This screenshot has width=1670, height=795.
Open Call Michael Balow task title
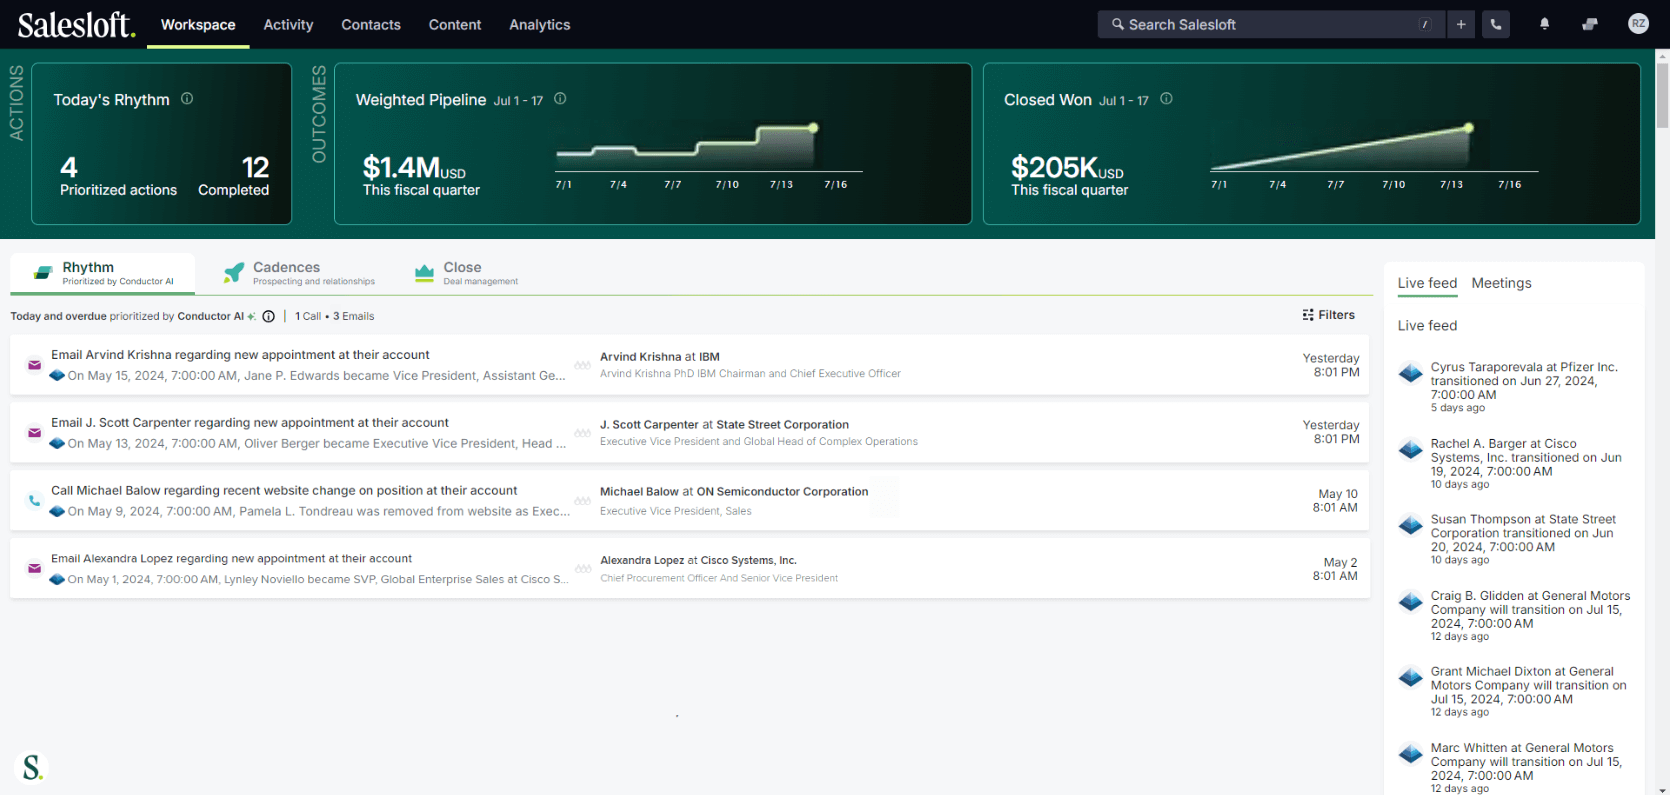click(x=284, y=490)
